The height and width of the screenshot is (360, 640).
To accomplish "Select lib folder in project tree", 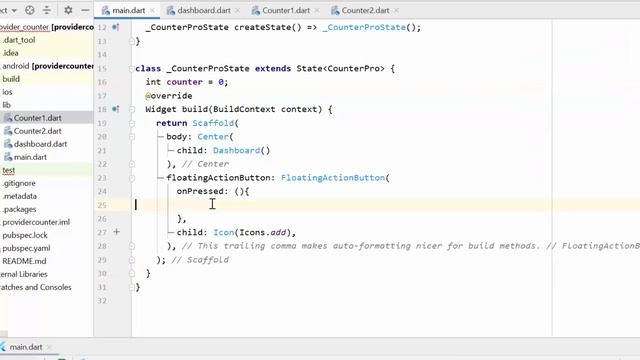I will point(7,105).
